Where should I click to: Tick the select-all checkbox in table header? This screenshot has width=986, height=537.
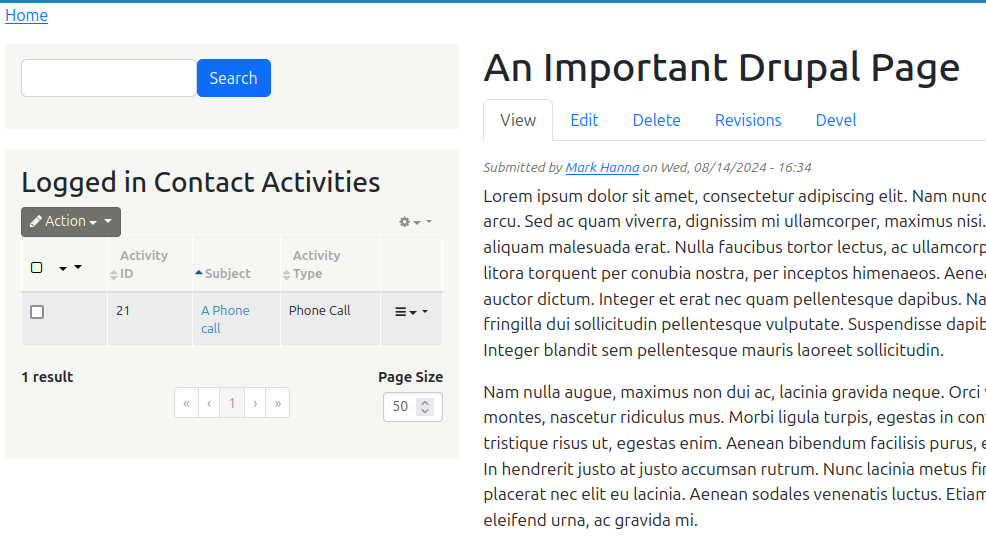point(36,267)
